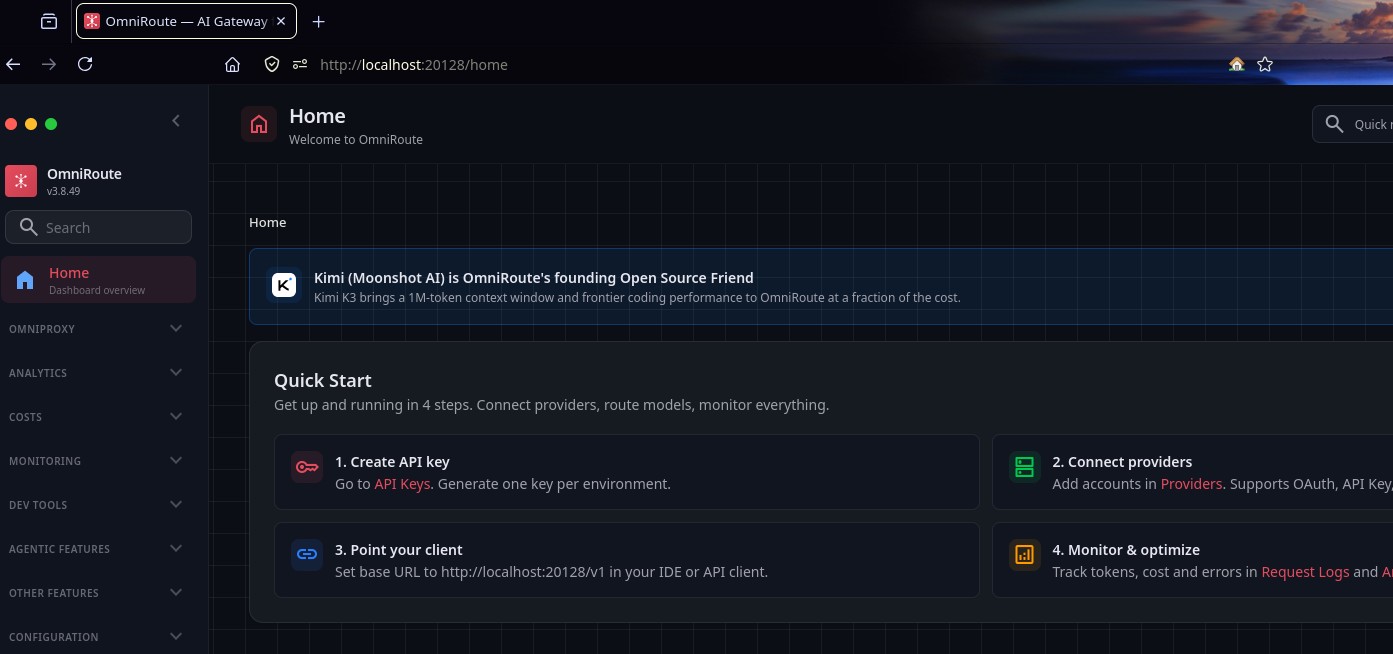Image resolution: width=1393 pixels, height=654 pixels.
Task: Expand the DEV TOOLS sidebar section
Action: [x=98, y=505]
